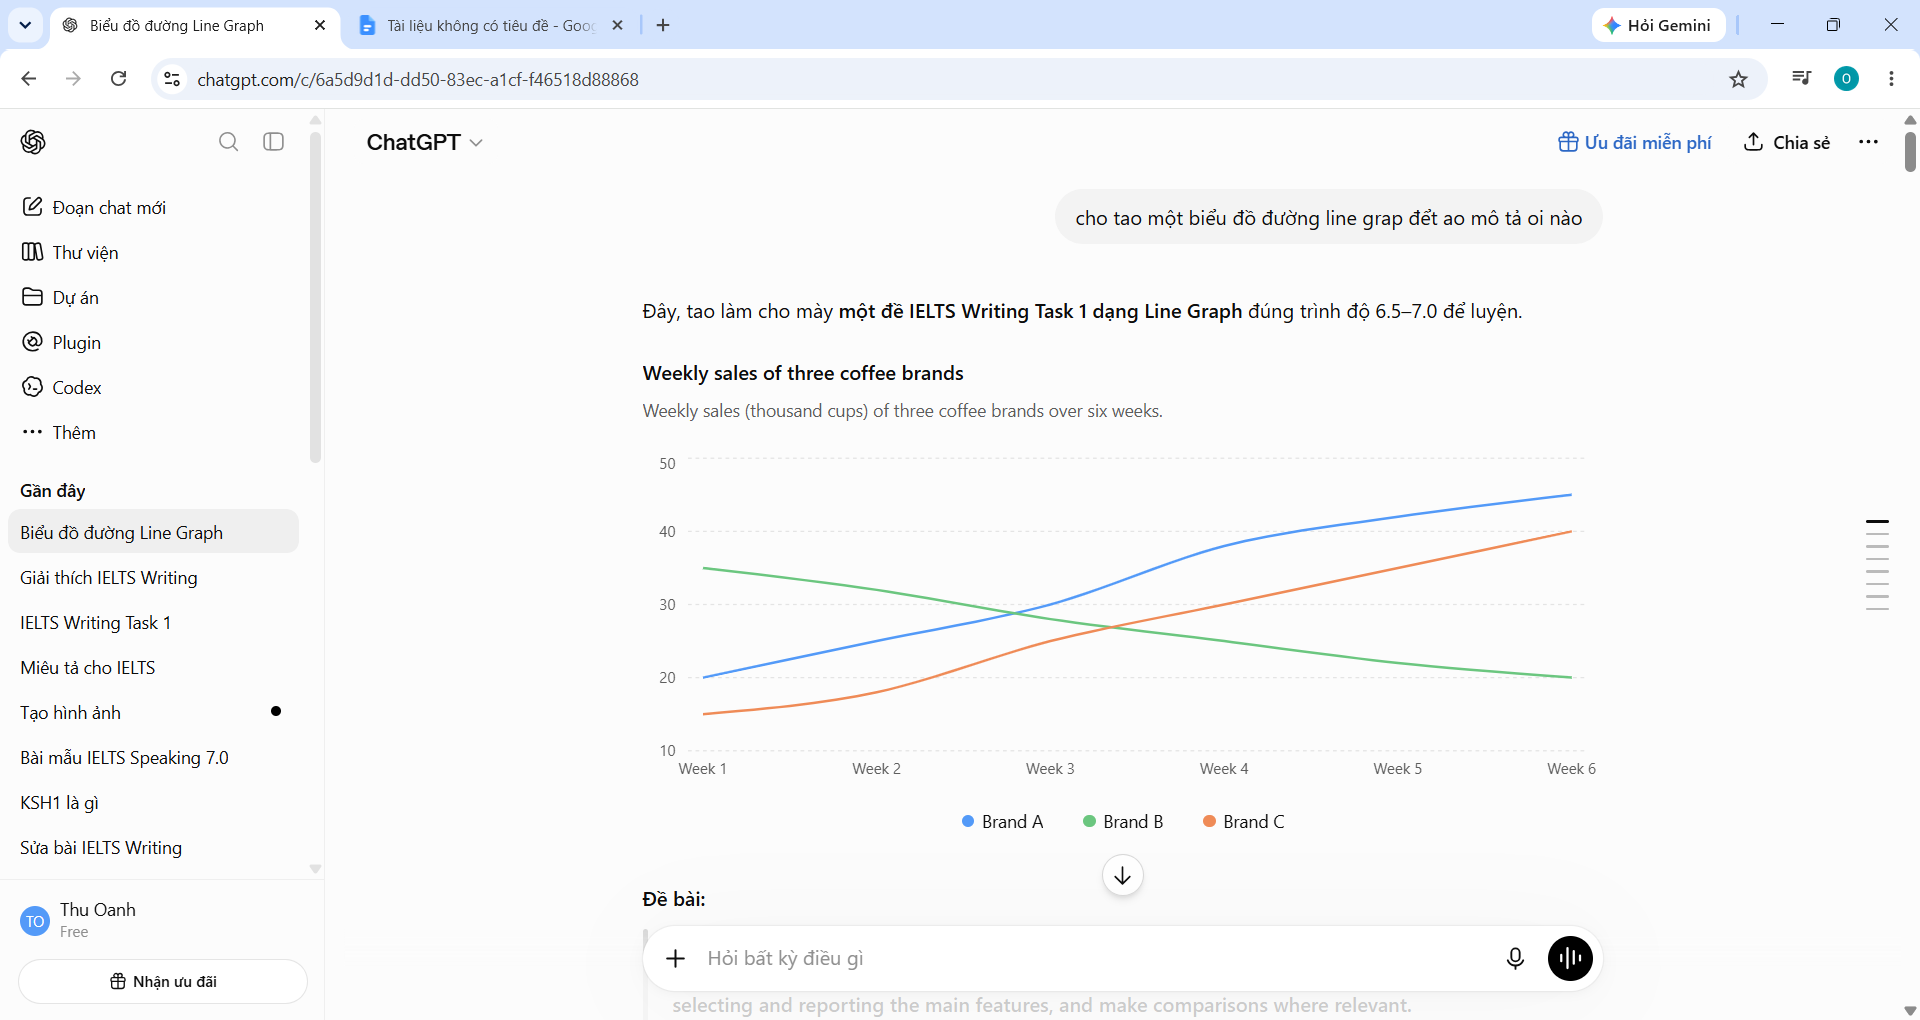
Task: Focus the Hỏi bất kỳ điều gì input
Action: point(1090,958)
